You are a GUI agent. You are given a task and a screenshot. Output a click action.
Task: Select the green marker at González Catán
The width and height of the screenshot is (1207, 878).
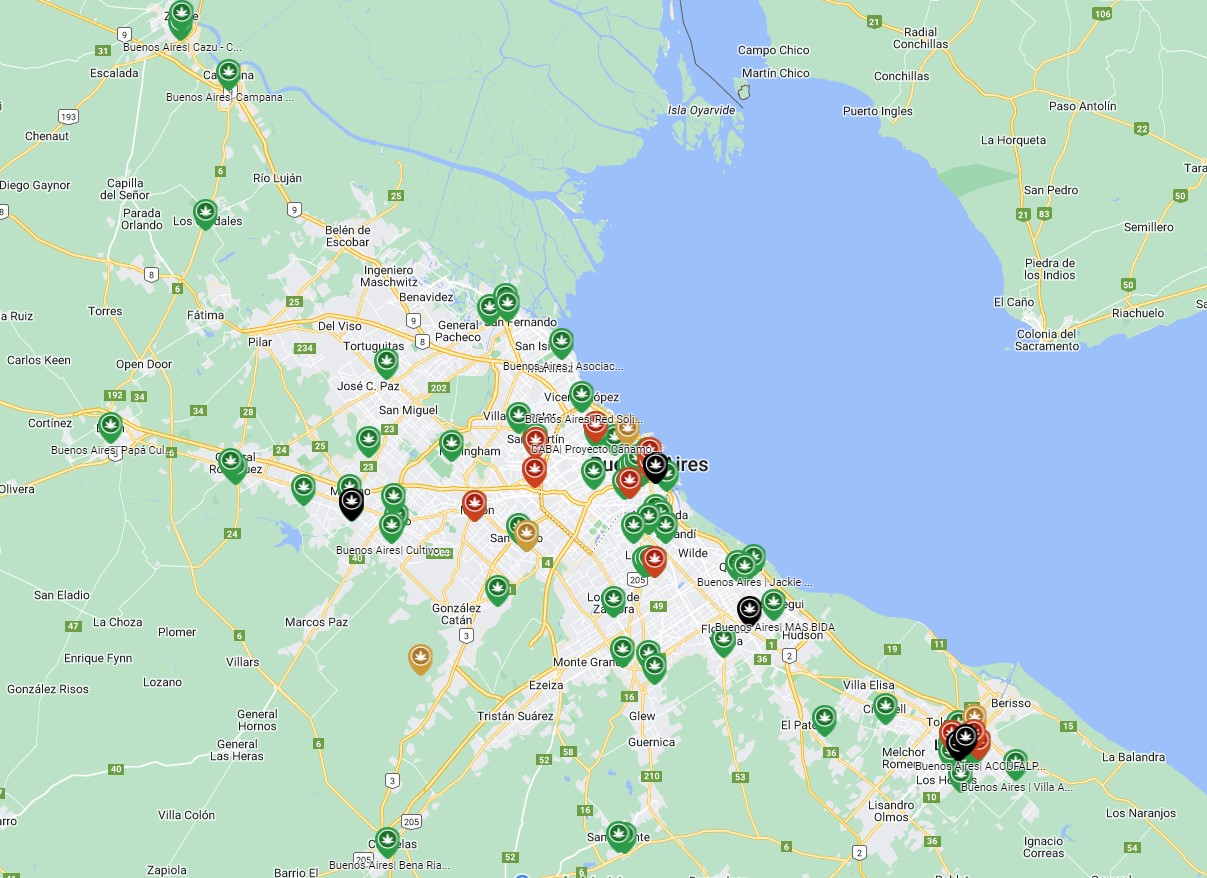point(497,589)
